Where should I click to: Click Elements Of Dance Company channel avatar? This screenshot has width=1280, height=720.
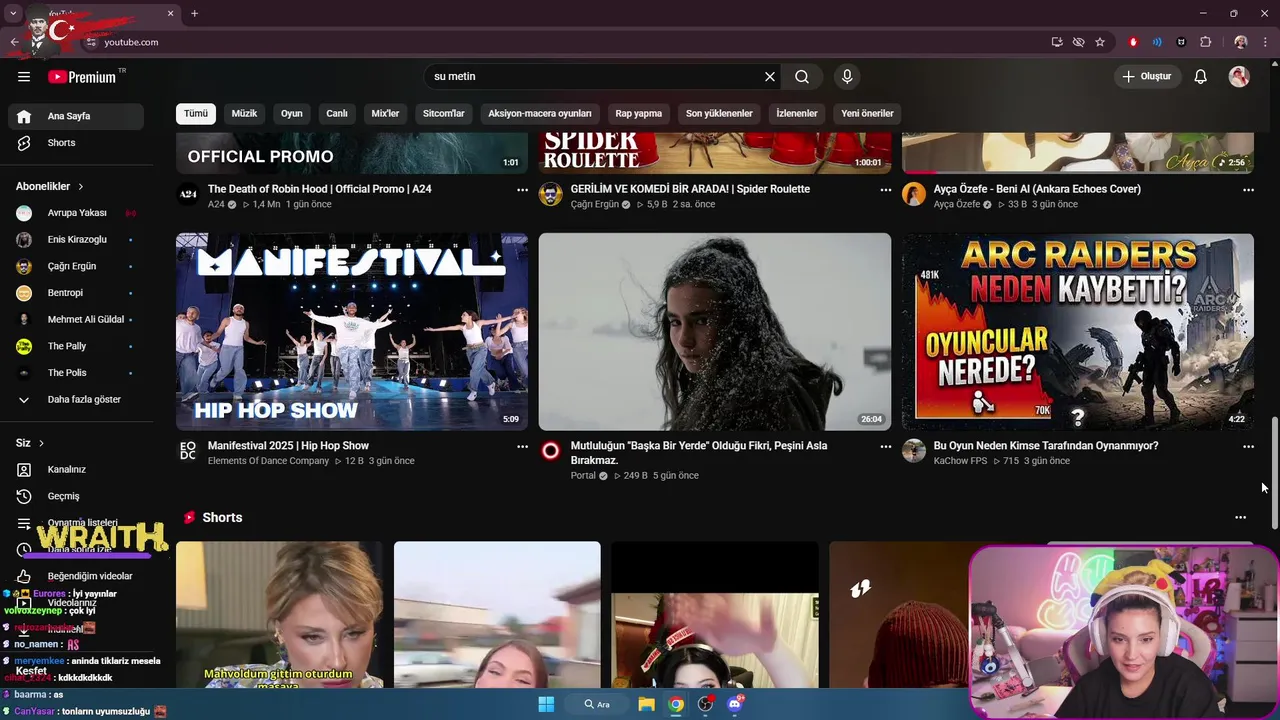(188, 451)
